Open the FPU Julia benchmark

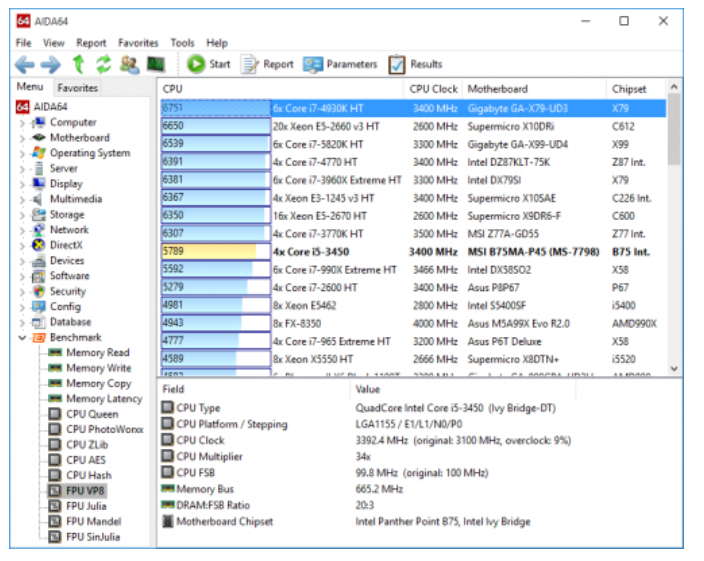point(78,507)
